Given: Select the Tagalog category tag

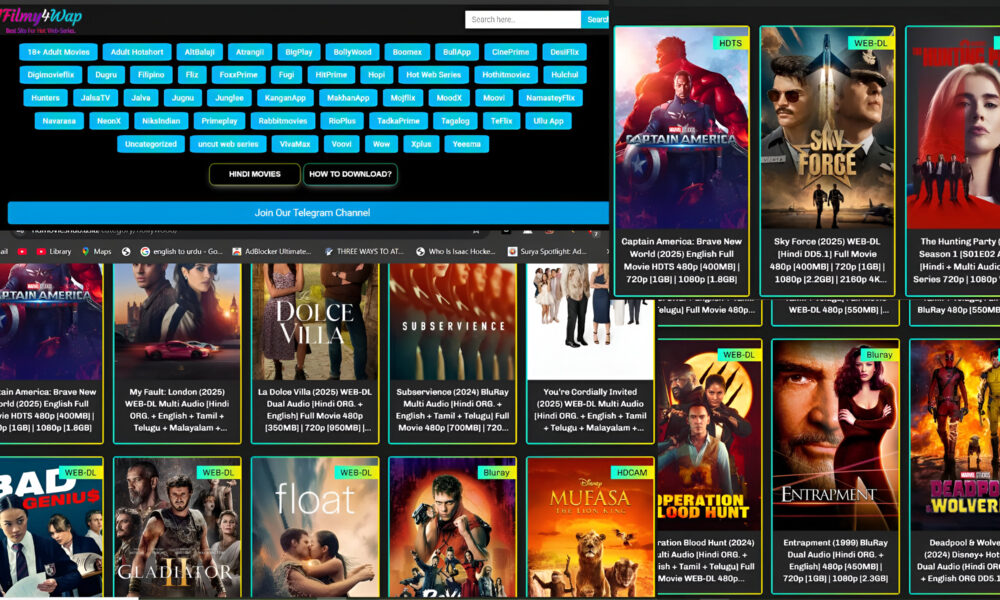Looking at the screenshot, I should click(x=455, y=121).
